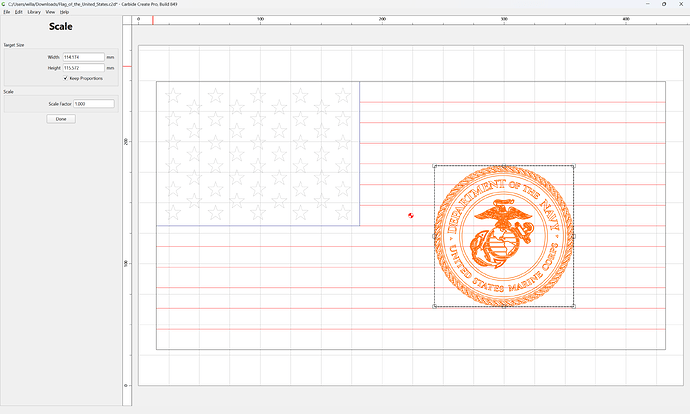The width and height of the screenshot is (690, 414).
Task: Click the Scale Factor label
Action: pyautogui.click(x=60, y=104)
